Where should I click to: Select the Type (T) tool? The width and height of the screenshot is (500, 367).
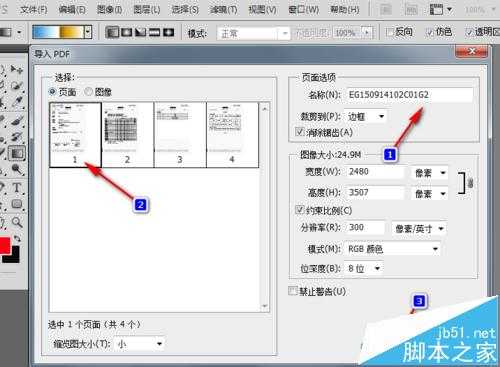[17, 187]
